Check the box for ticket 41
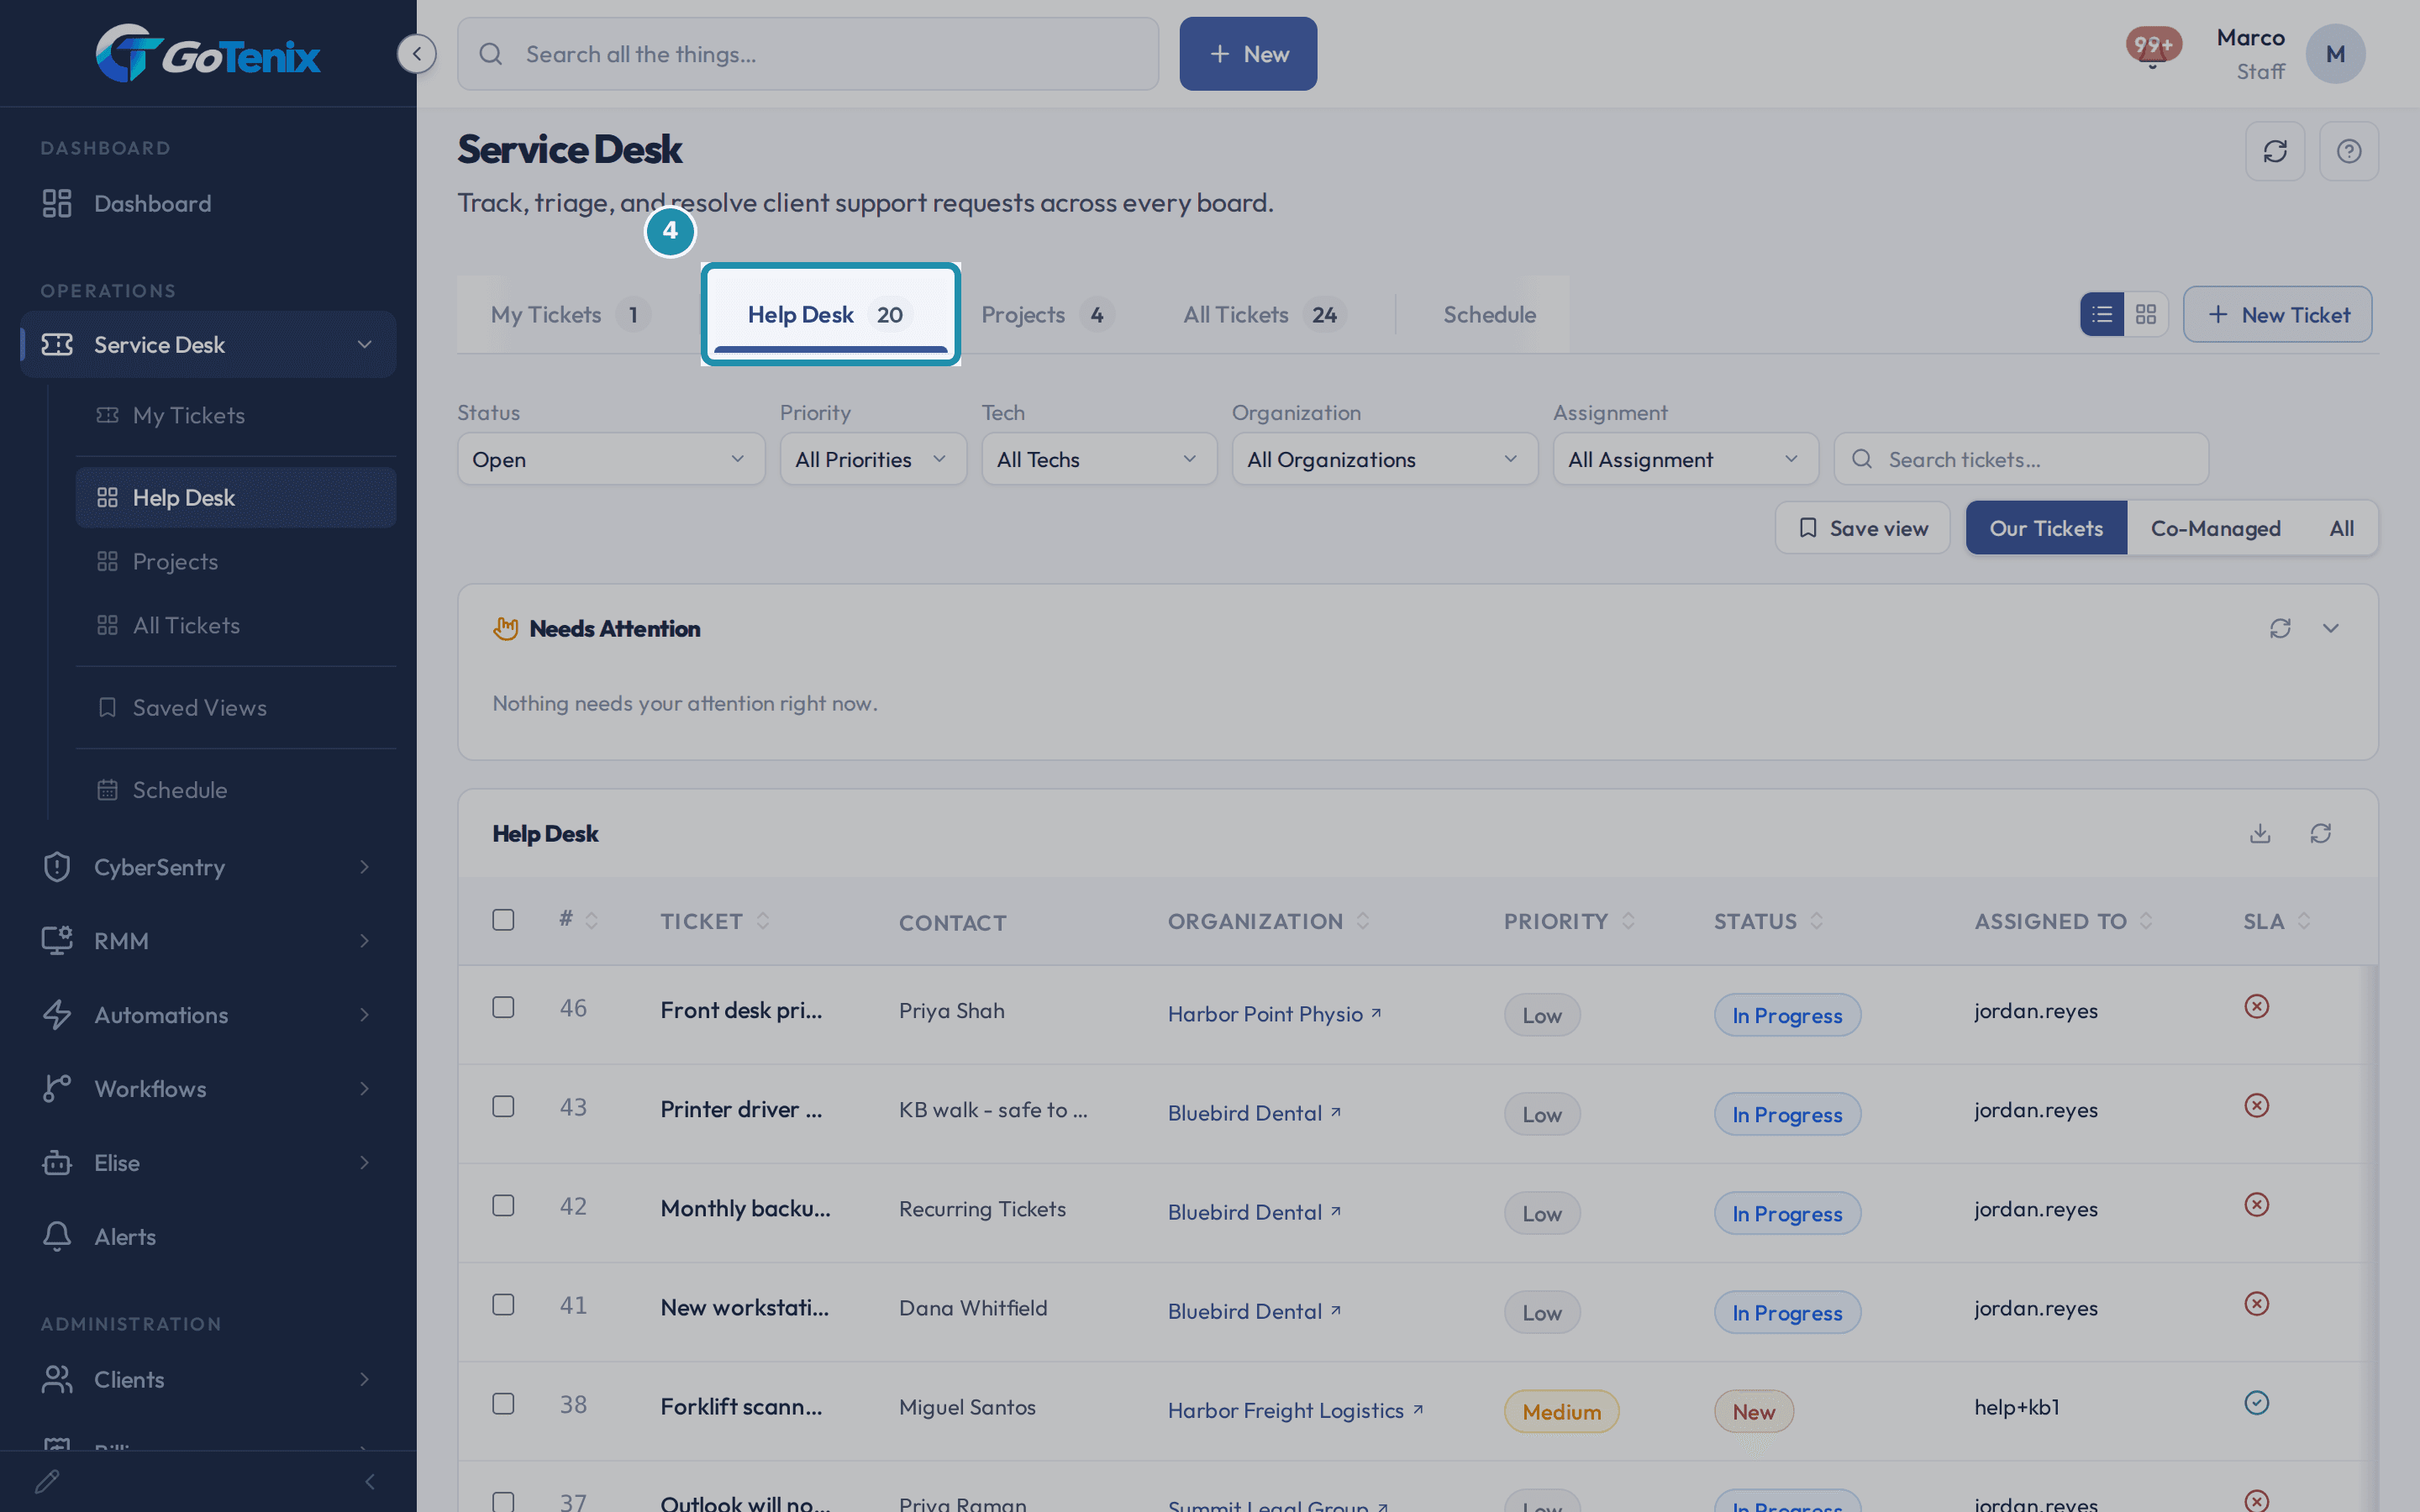The height and width of the screenshot is (1512, 2420). click(x=503, y=1304)
